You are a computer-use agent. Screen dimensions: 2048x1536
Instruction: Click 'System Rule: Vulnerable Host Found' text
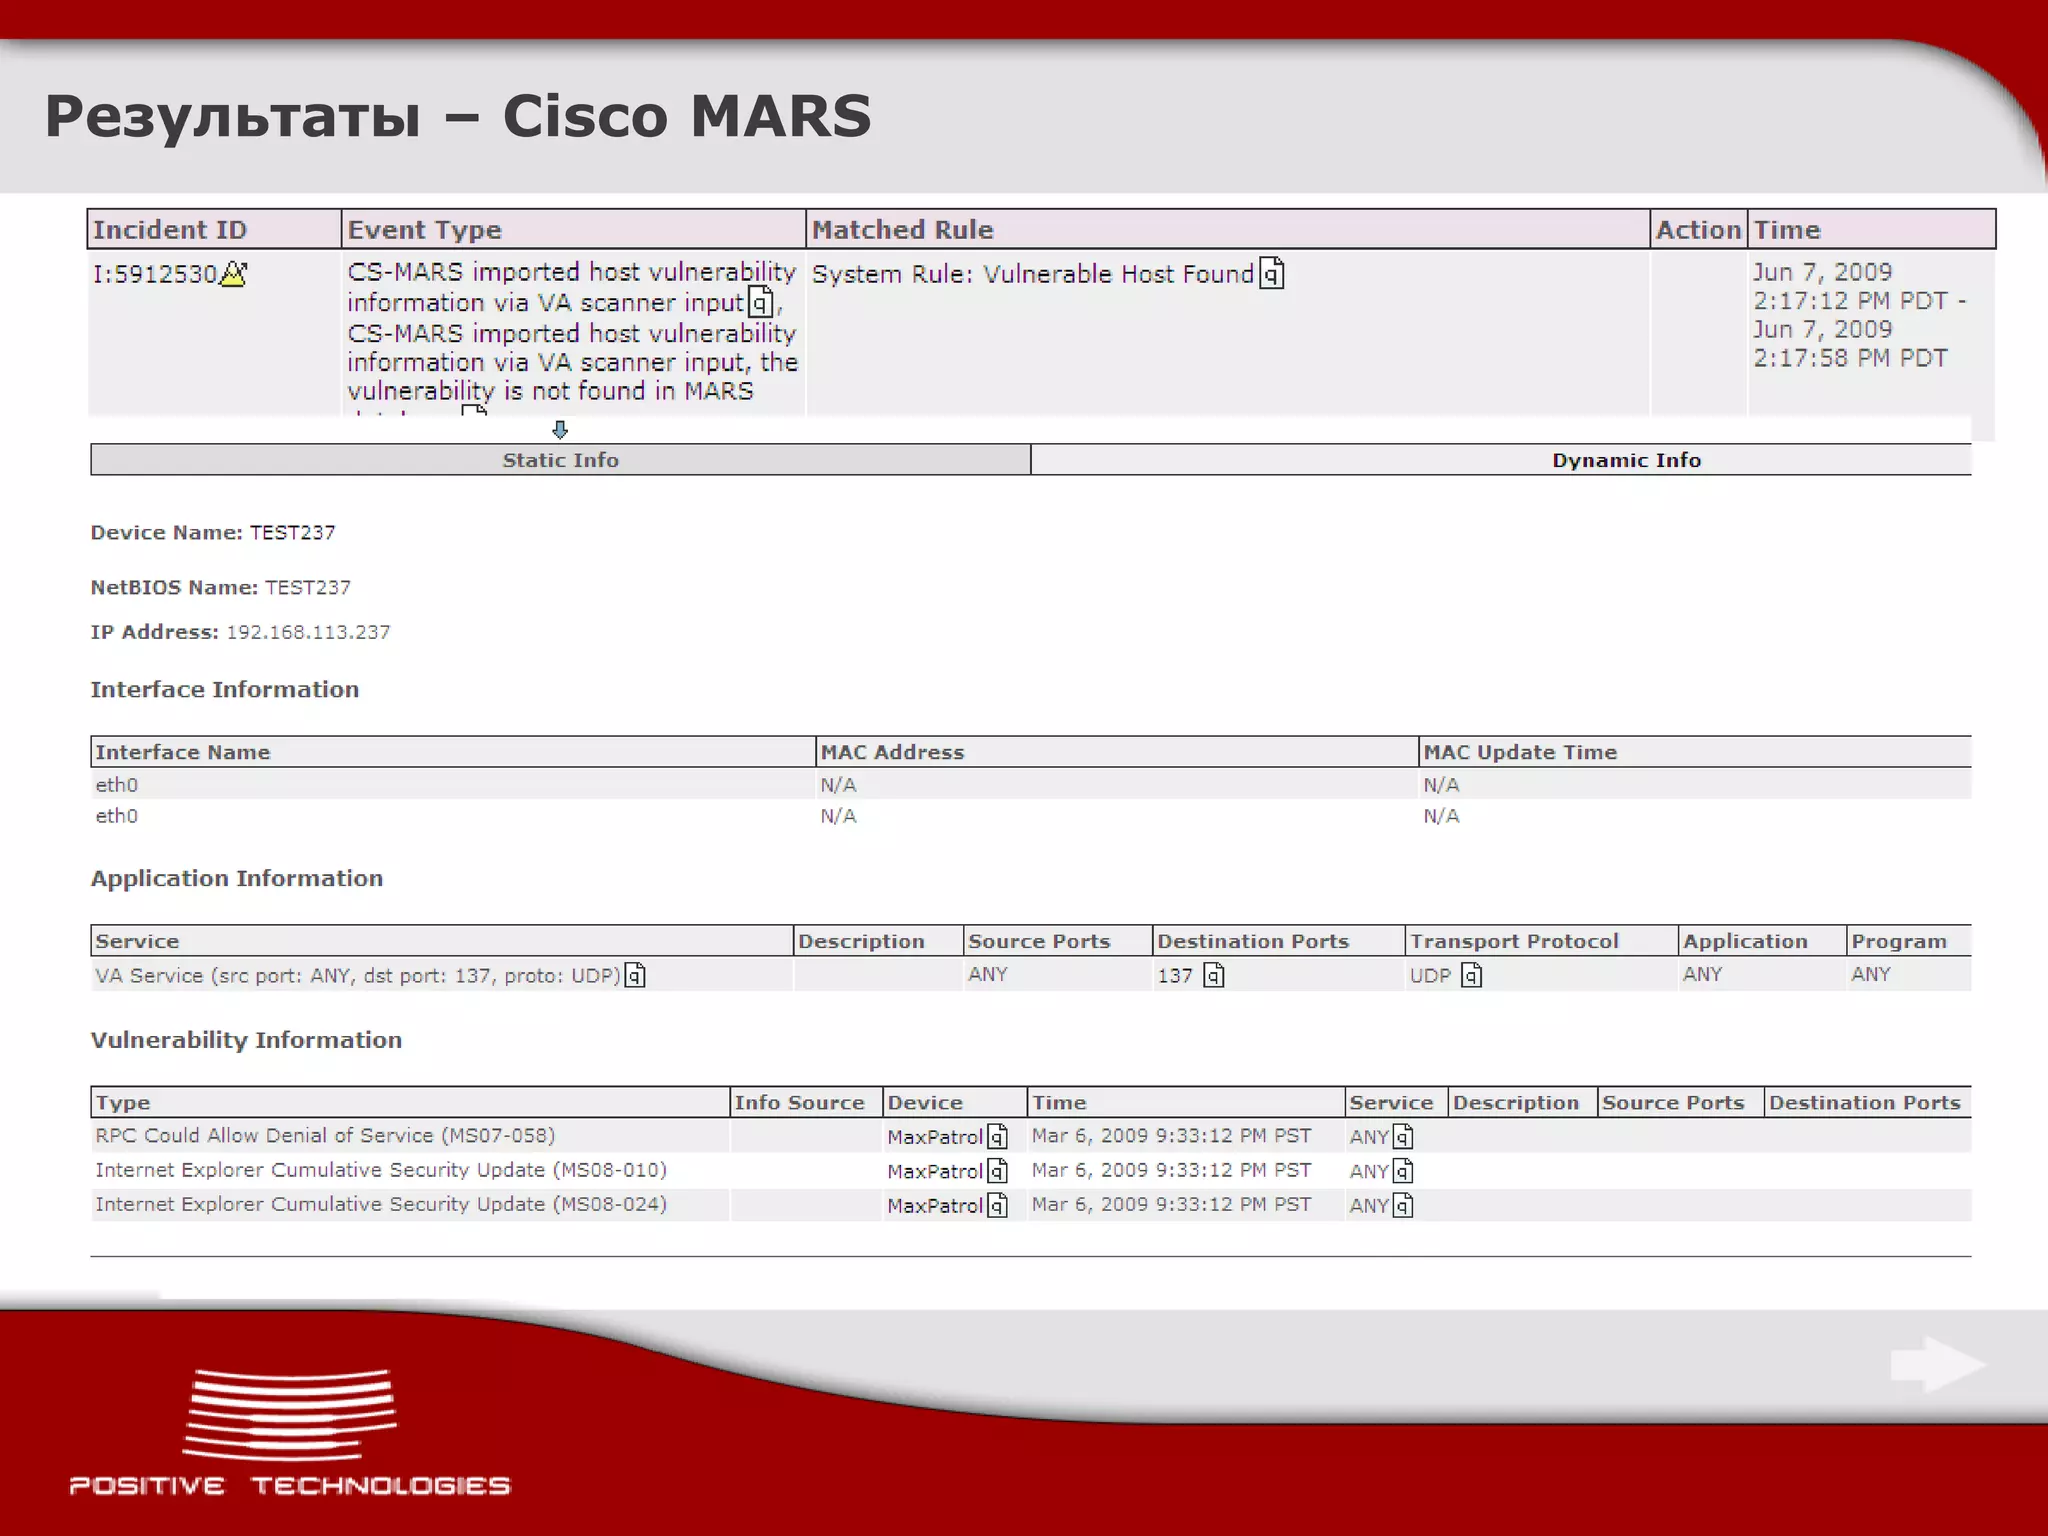point(1033,274)
